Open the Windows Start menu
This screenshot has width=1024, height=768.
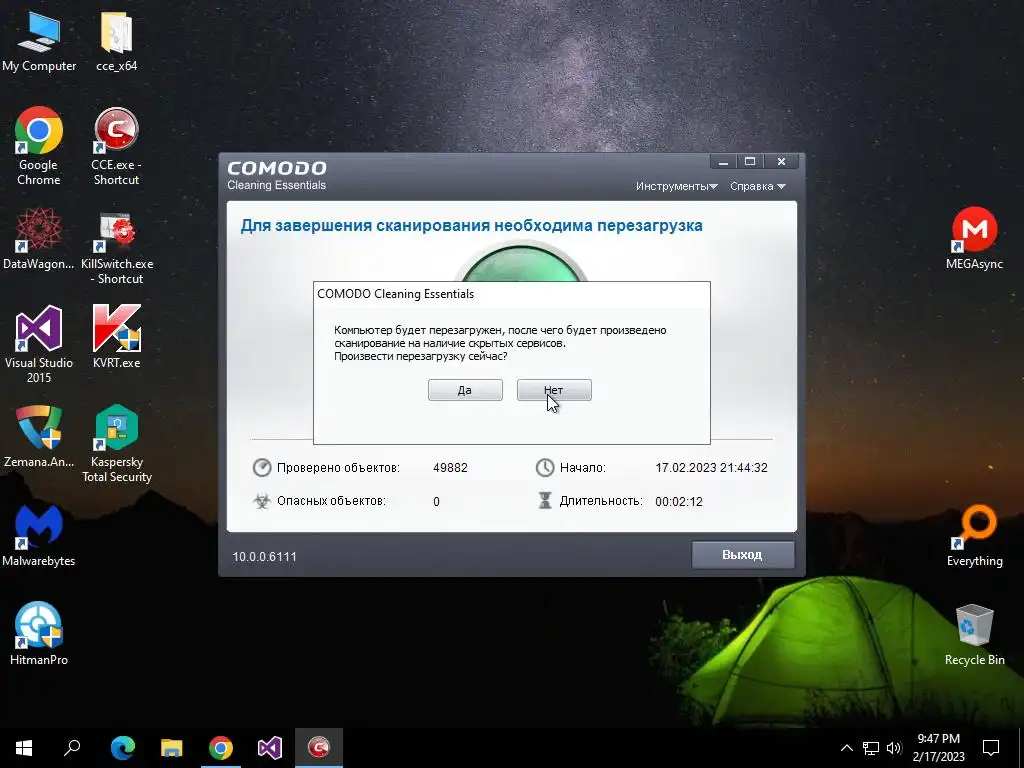(x=24, y=748)
